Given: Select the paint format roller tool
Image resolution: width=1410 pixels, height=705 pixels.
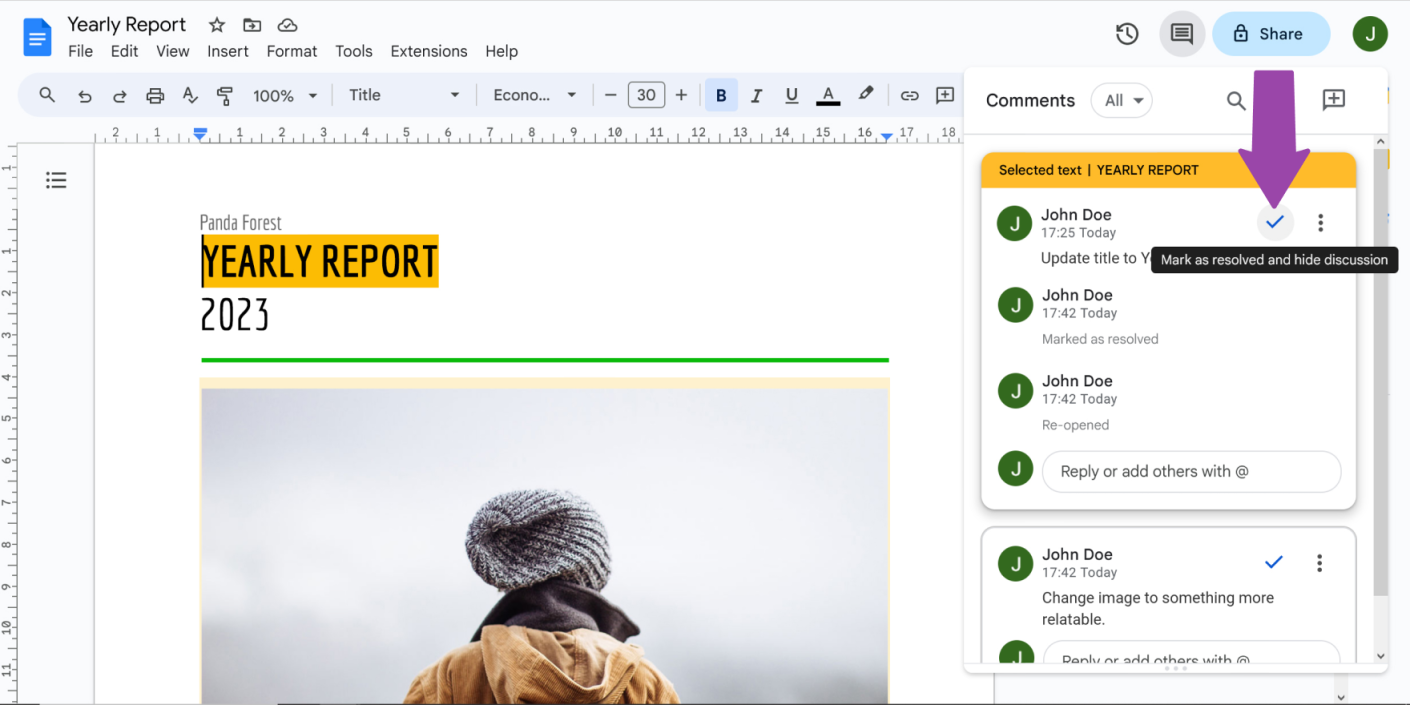Looking at the screenshot, I should (225, 96).
